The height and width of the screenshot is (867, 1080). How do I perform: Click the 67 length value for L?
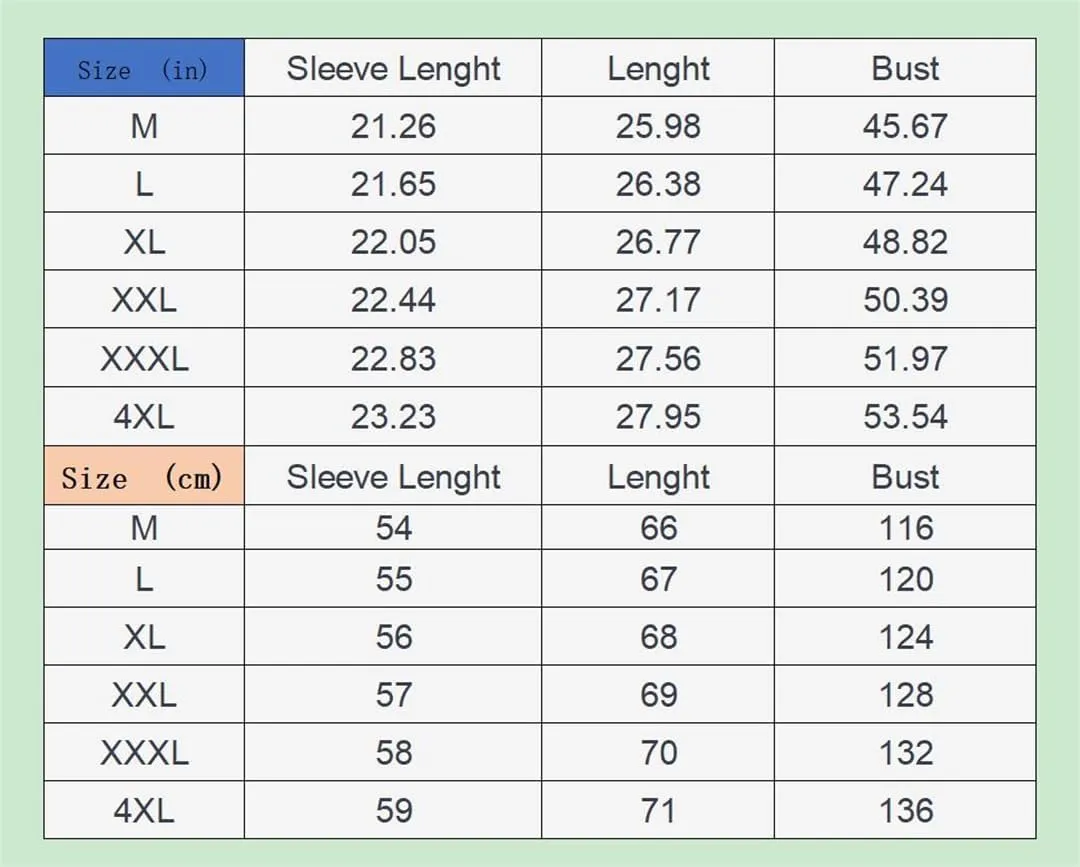[658, 578]
